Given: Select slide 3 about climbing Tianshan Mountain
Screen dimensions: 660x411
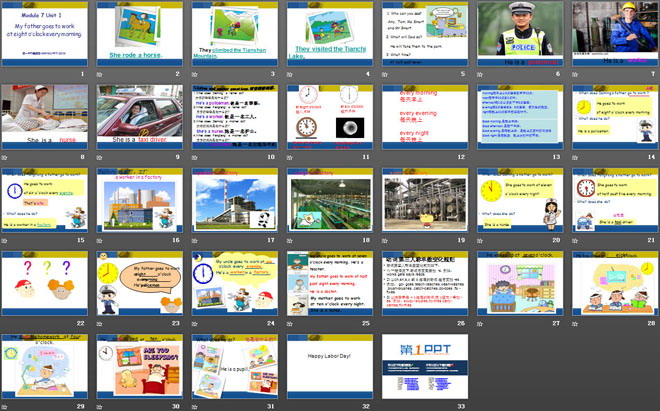Looking at the screenshot, I should (x=235, y=34).
